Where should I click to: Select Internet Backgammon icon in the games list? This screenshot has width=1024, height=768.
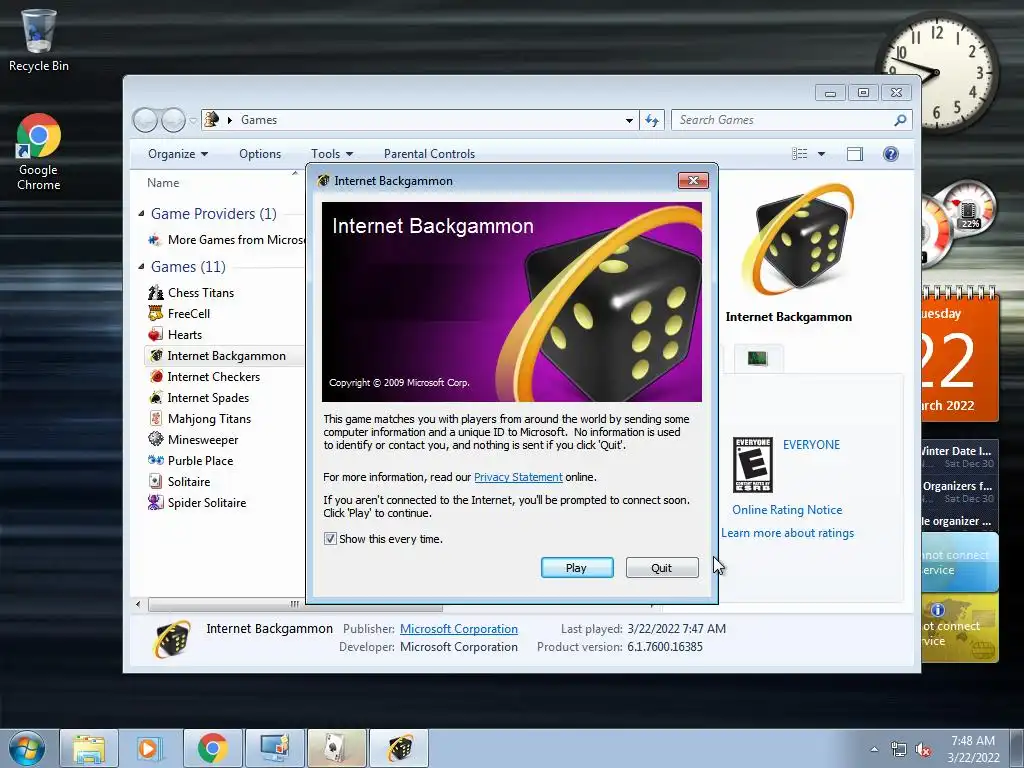pyautogui.click(x=156, y=355)
